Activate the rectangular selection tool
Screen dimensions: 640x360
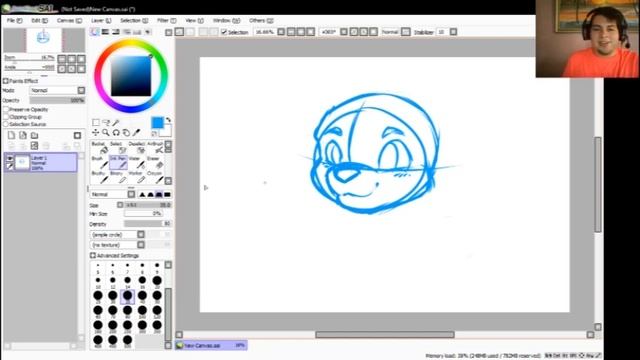[x=96, y=122]
